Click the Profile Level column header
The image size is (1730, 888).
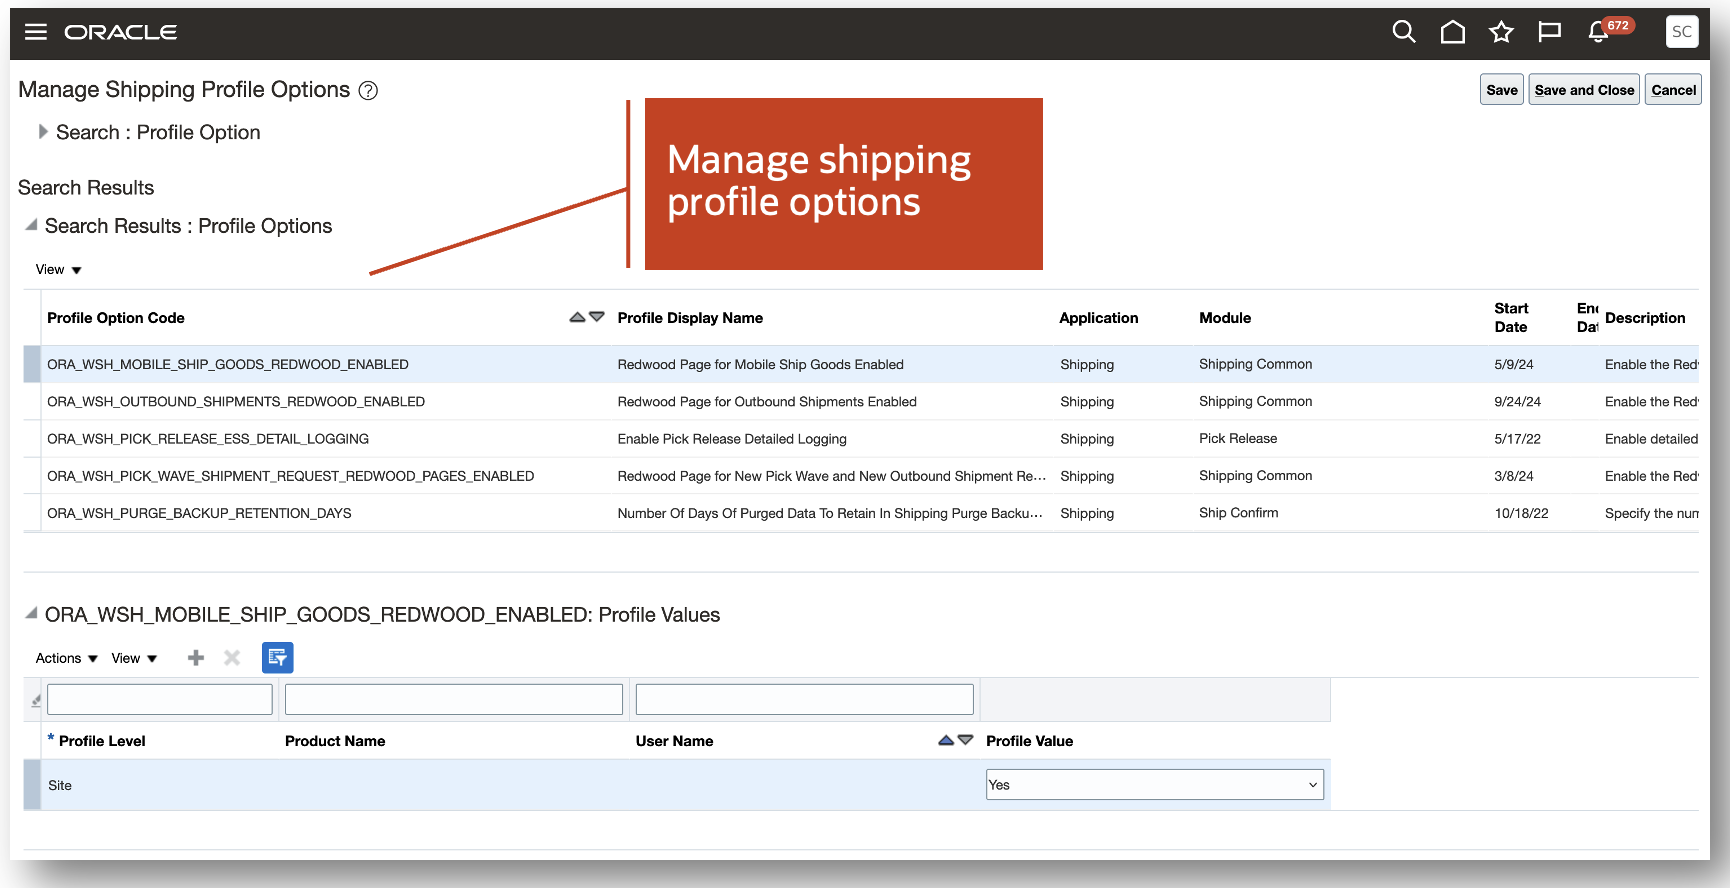(x=102, y=741)
